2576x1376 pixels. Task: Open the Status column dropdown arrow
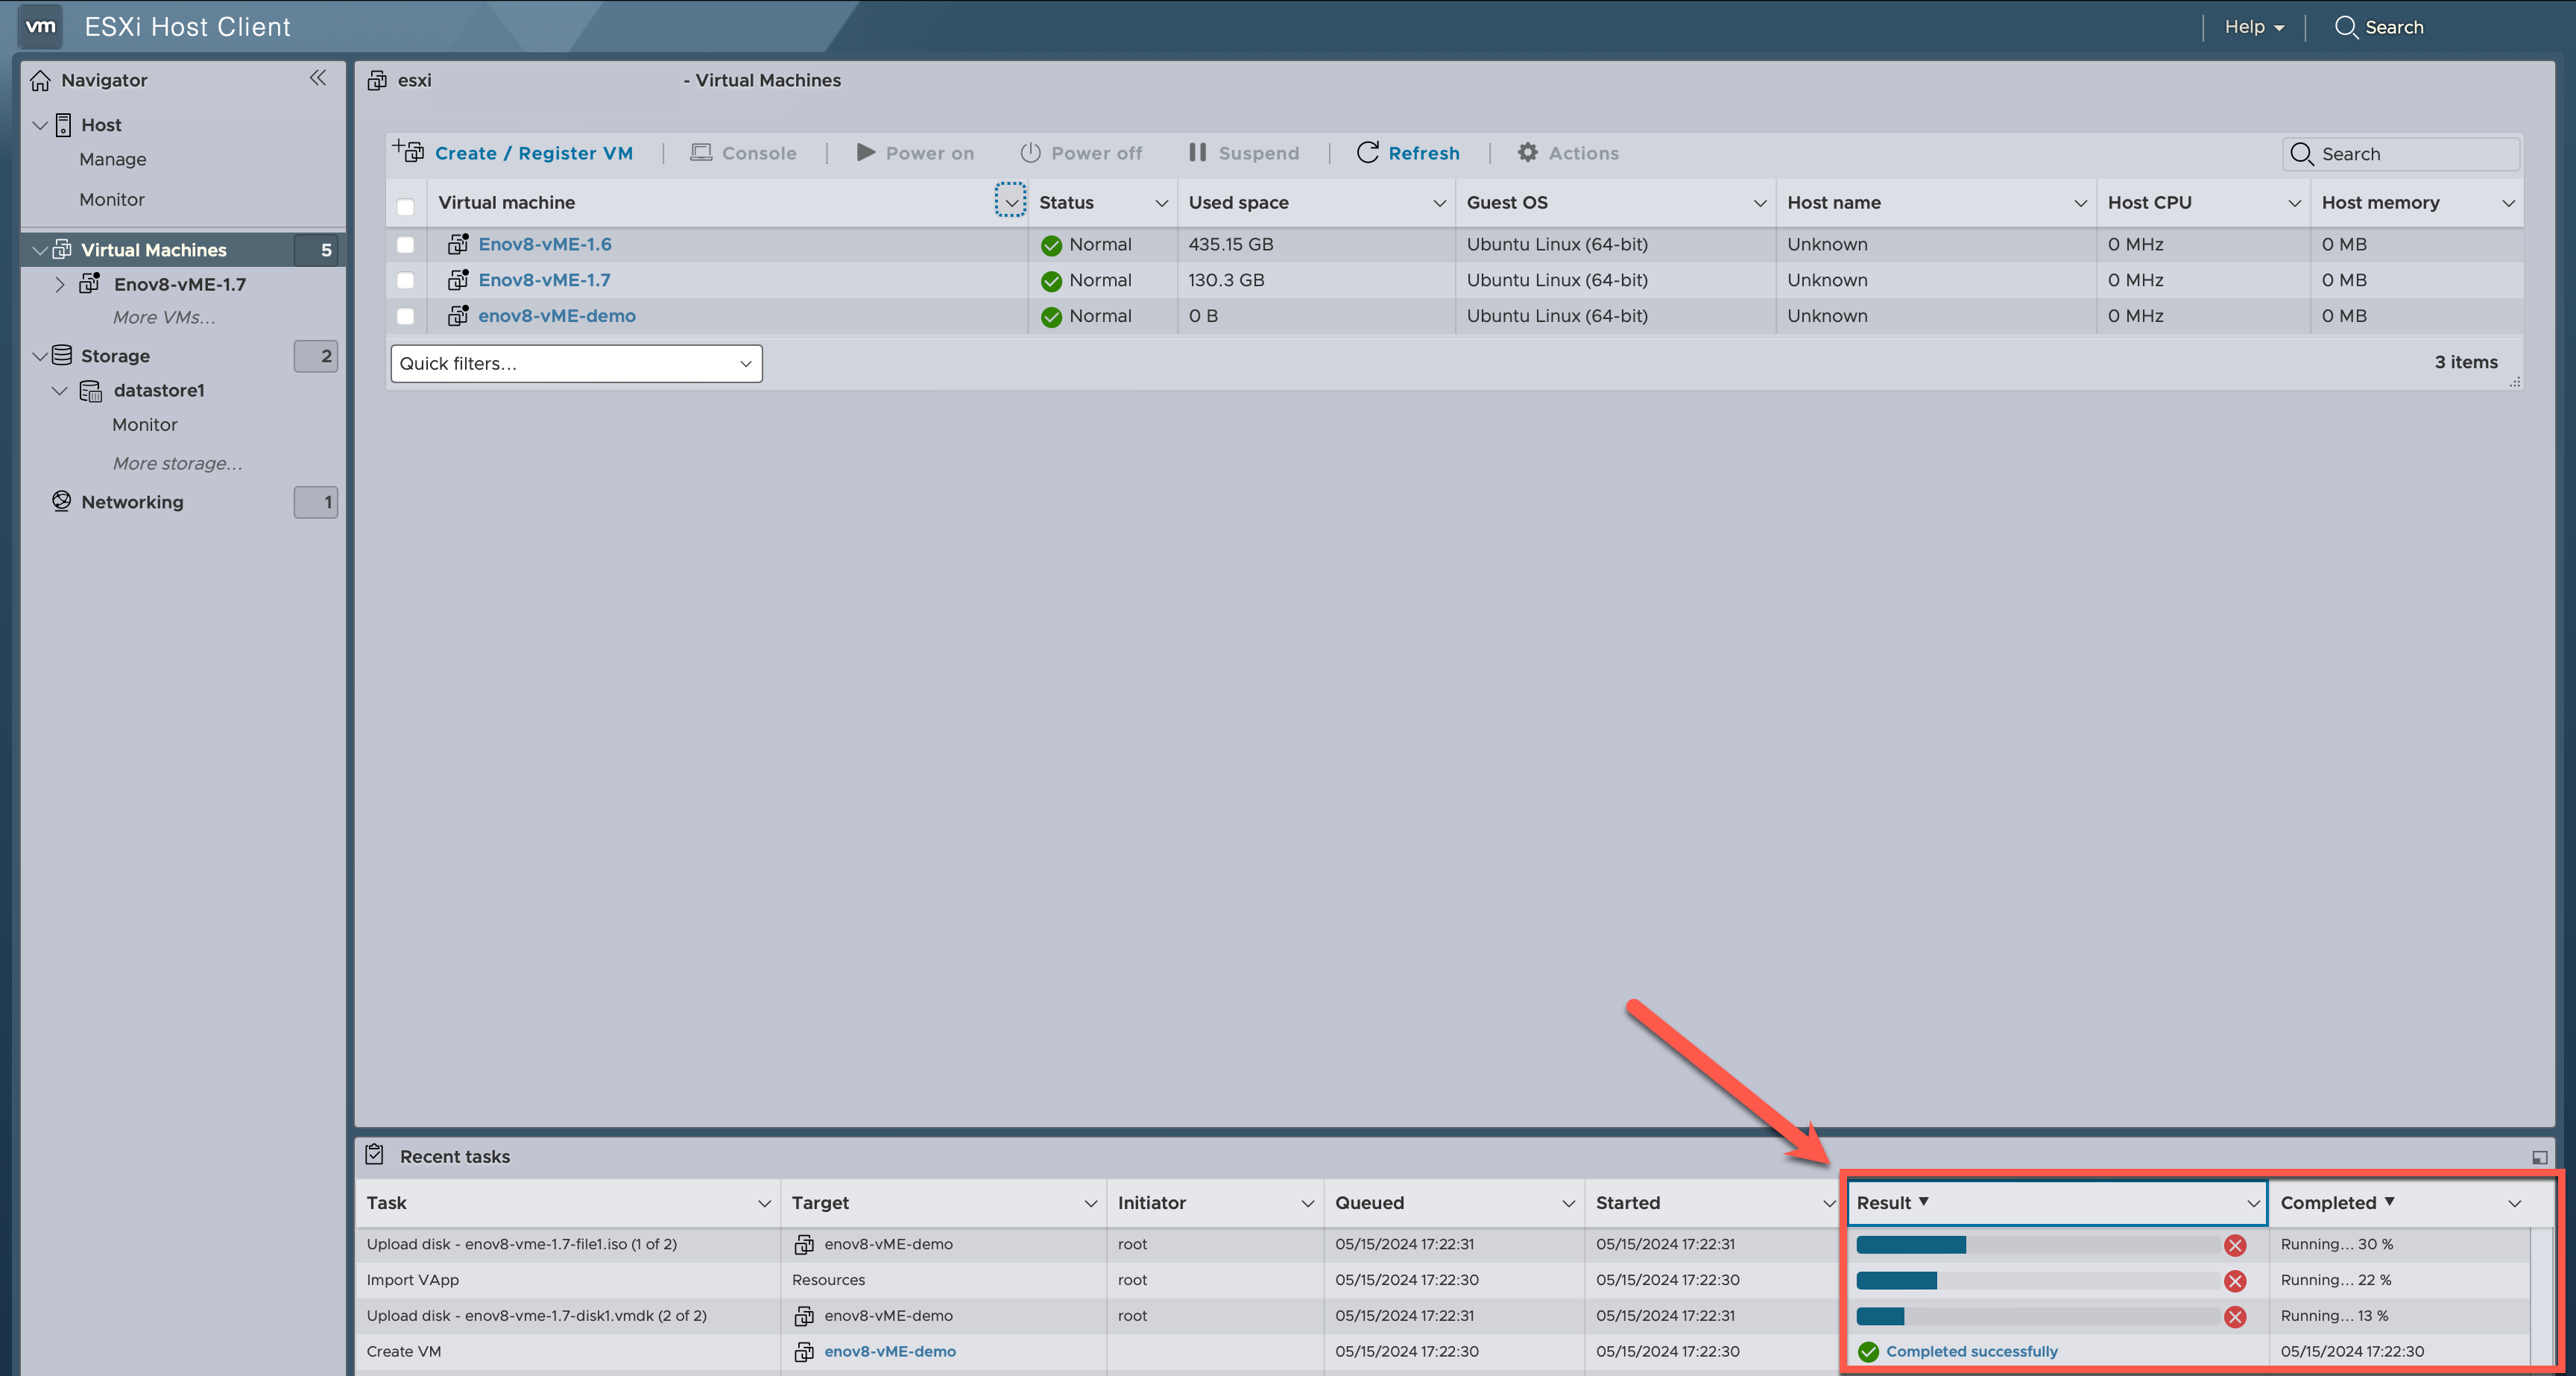[x=1161, y=203]
